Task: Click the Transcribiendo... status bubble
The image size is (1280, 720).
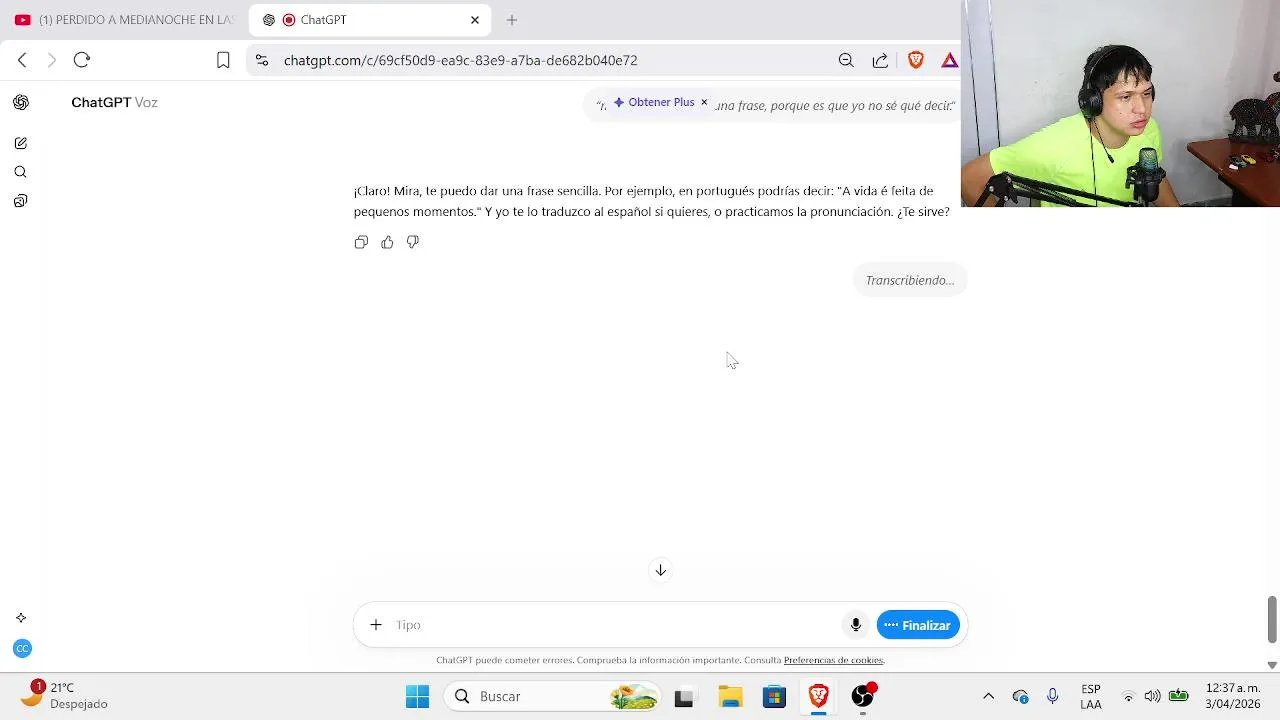Action: point(910,280)
